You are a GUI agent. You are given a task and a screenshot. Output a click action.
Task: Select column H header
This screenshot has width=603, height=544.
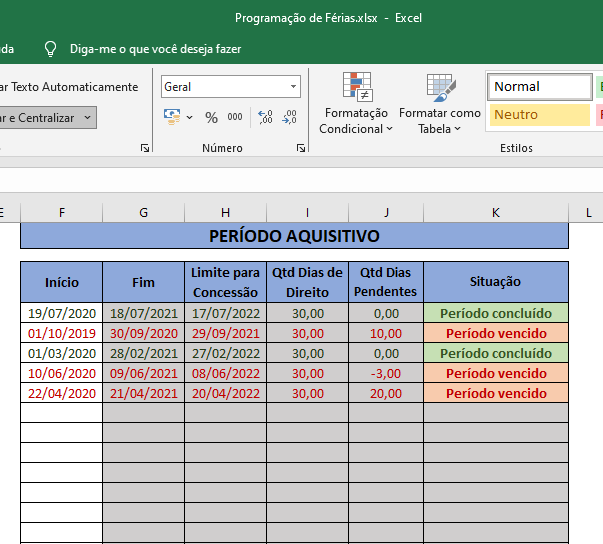225,213
